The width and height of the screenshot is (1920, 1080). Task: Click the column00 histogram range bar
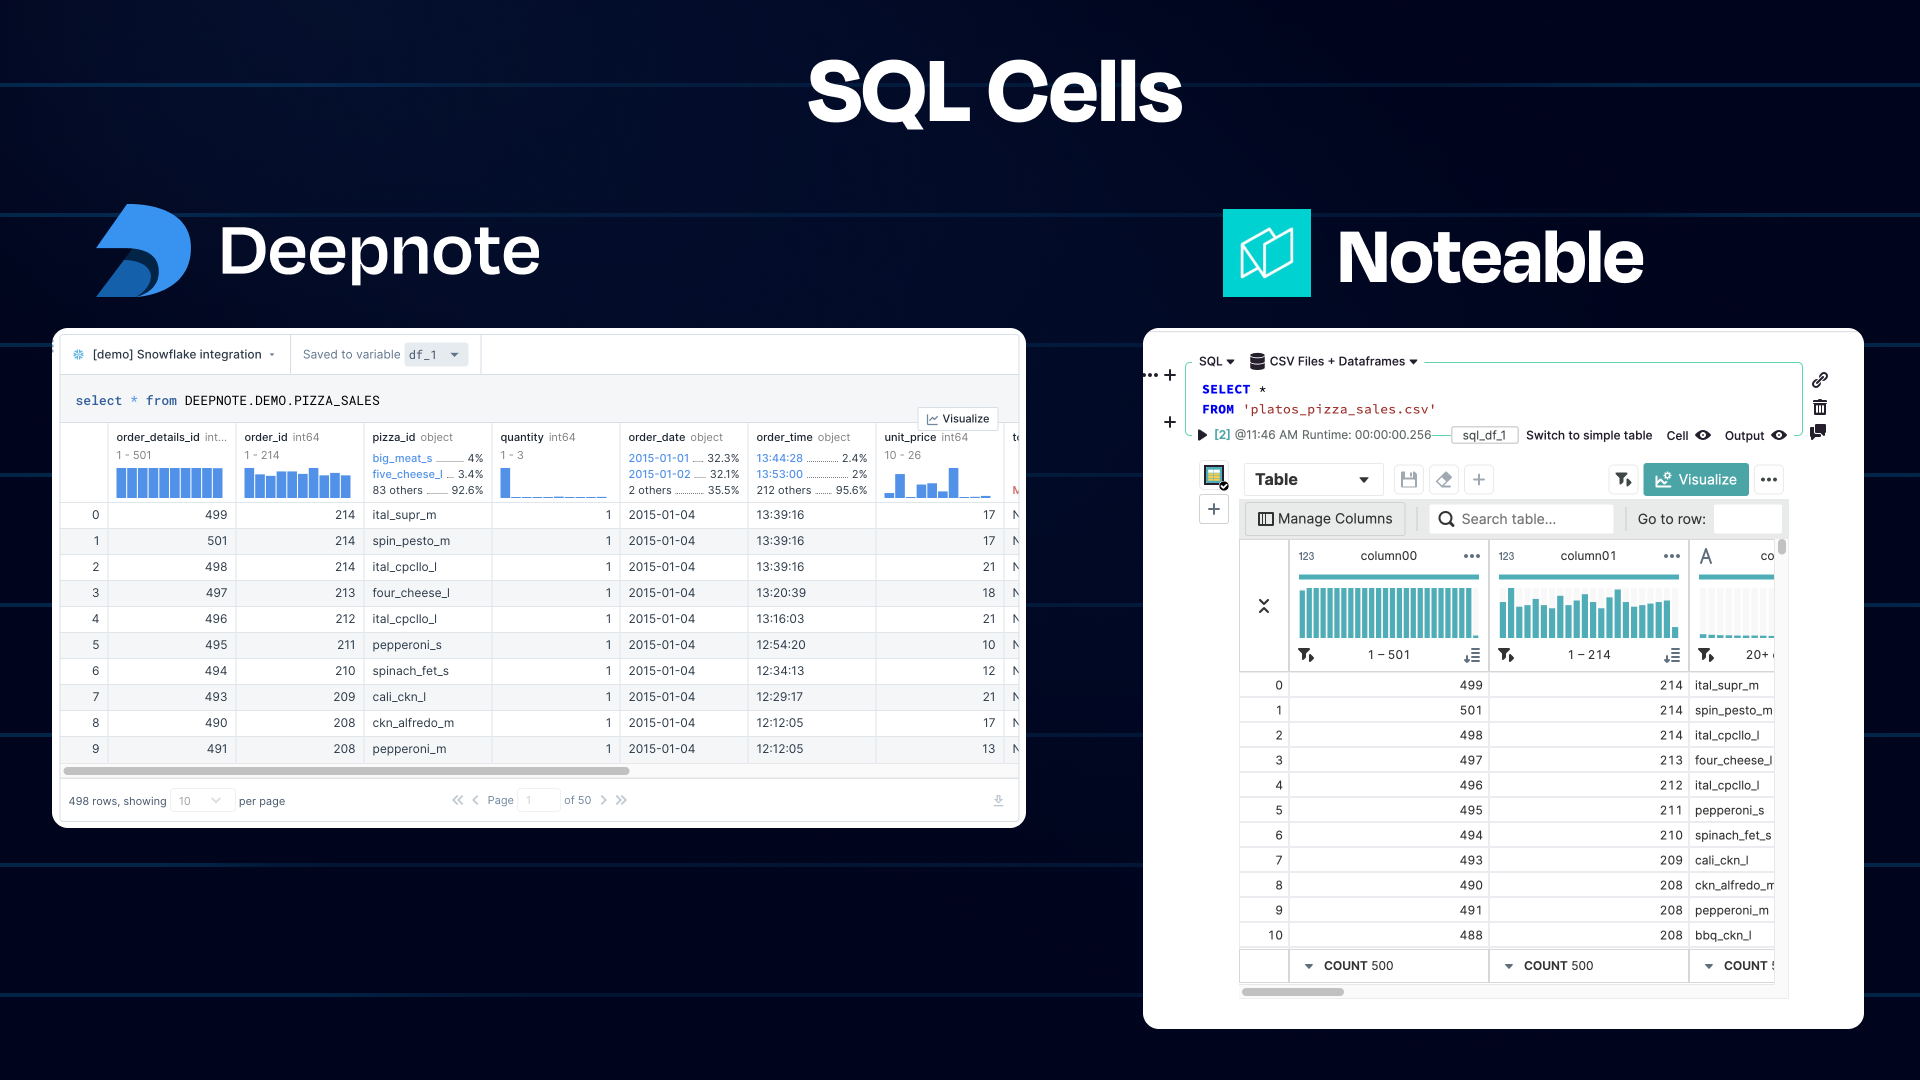pos(1389,577)
